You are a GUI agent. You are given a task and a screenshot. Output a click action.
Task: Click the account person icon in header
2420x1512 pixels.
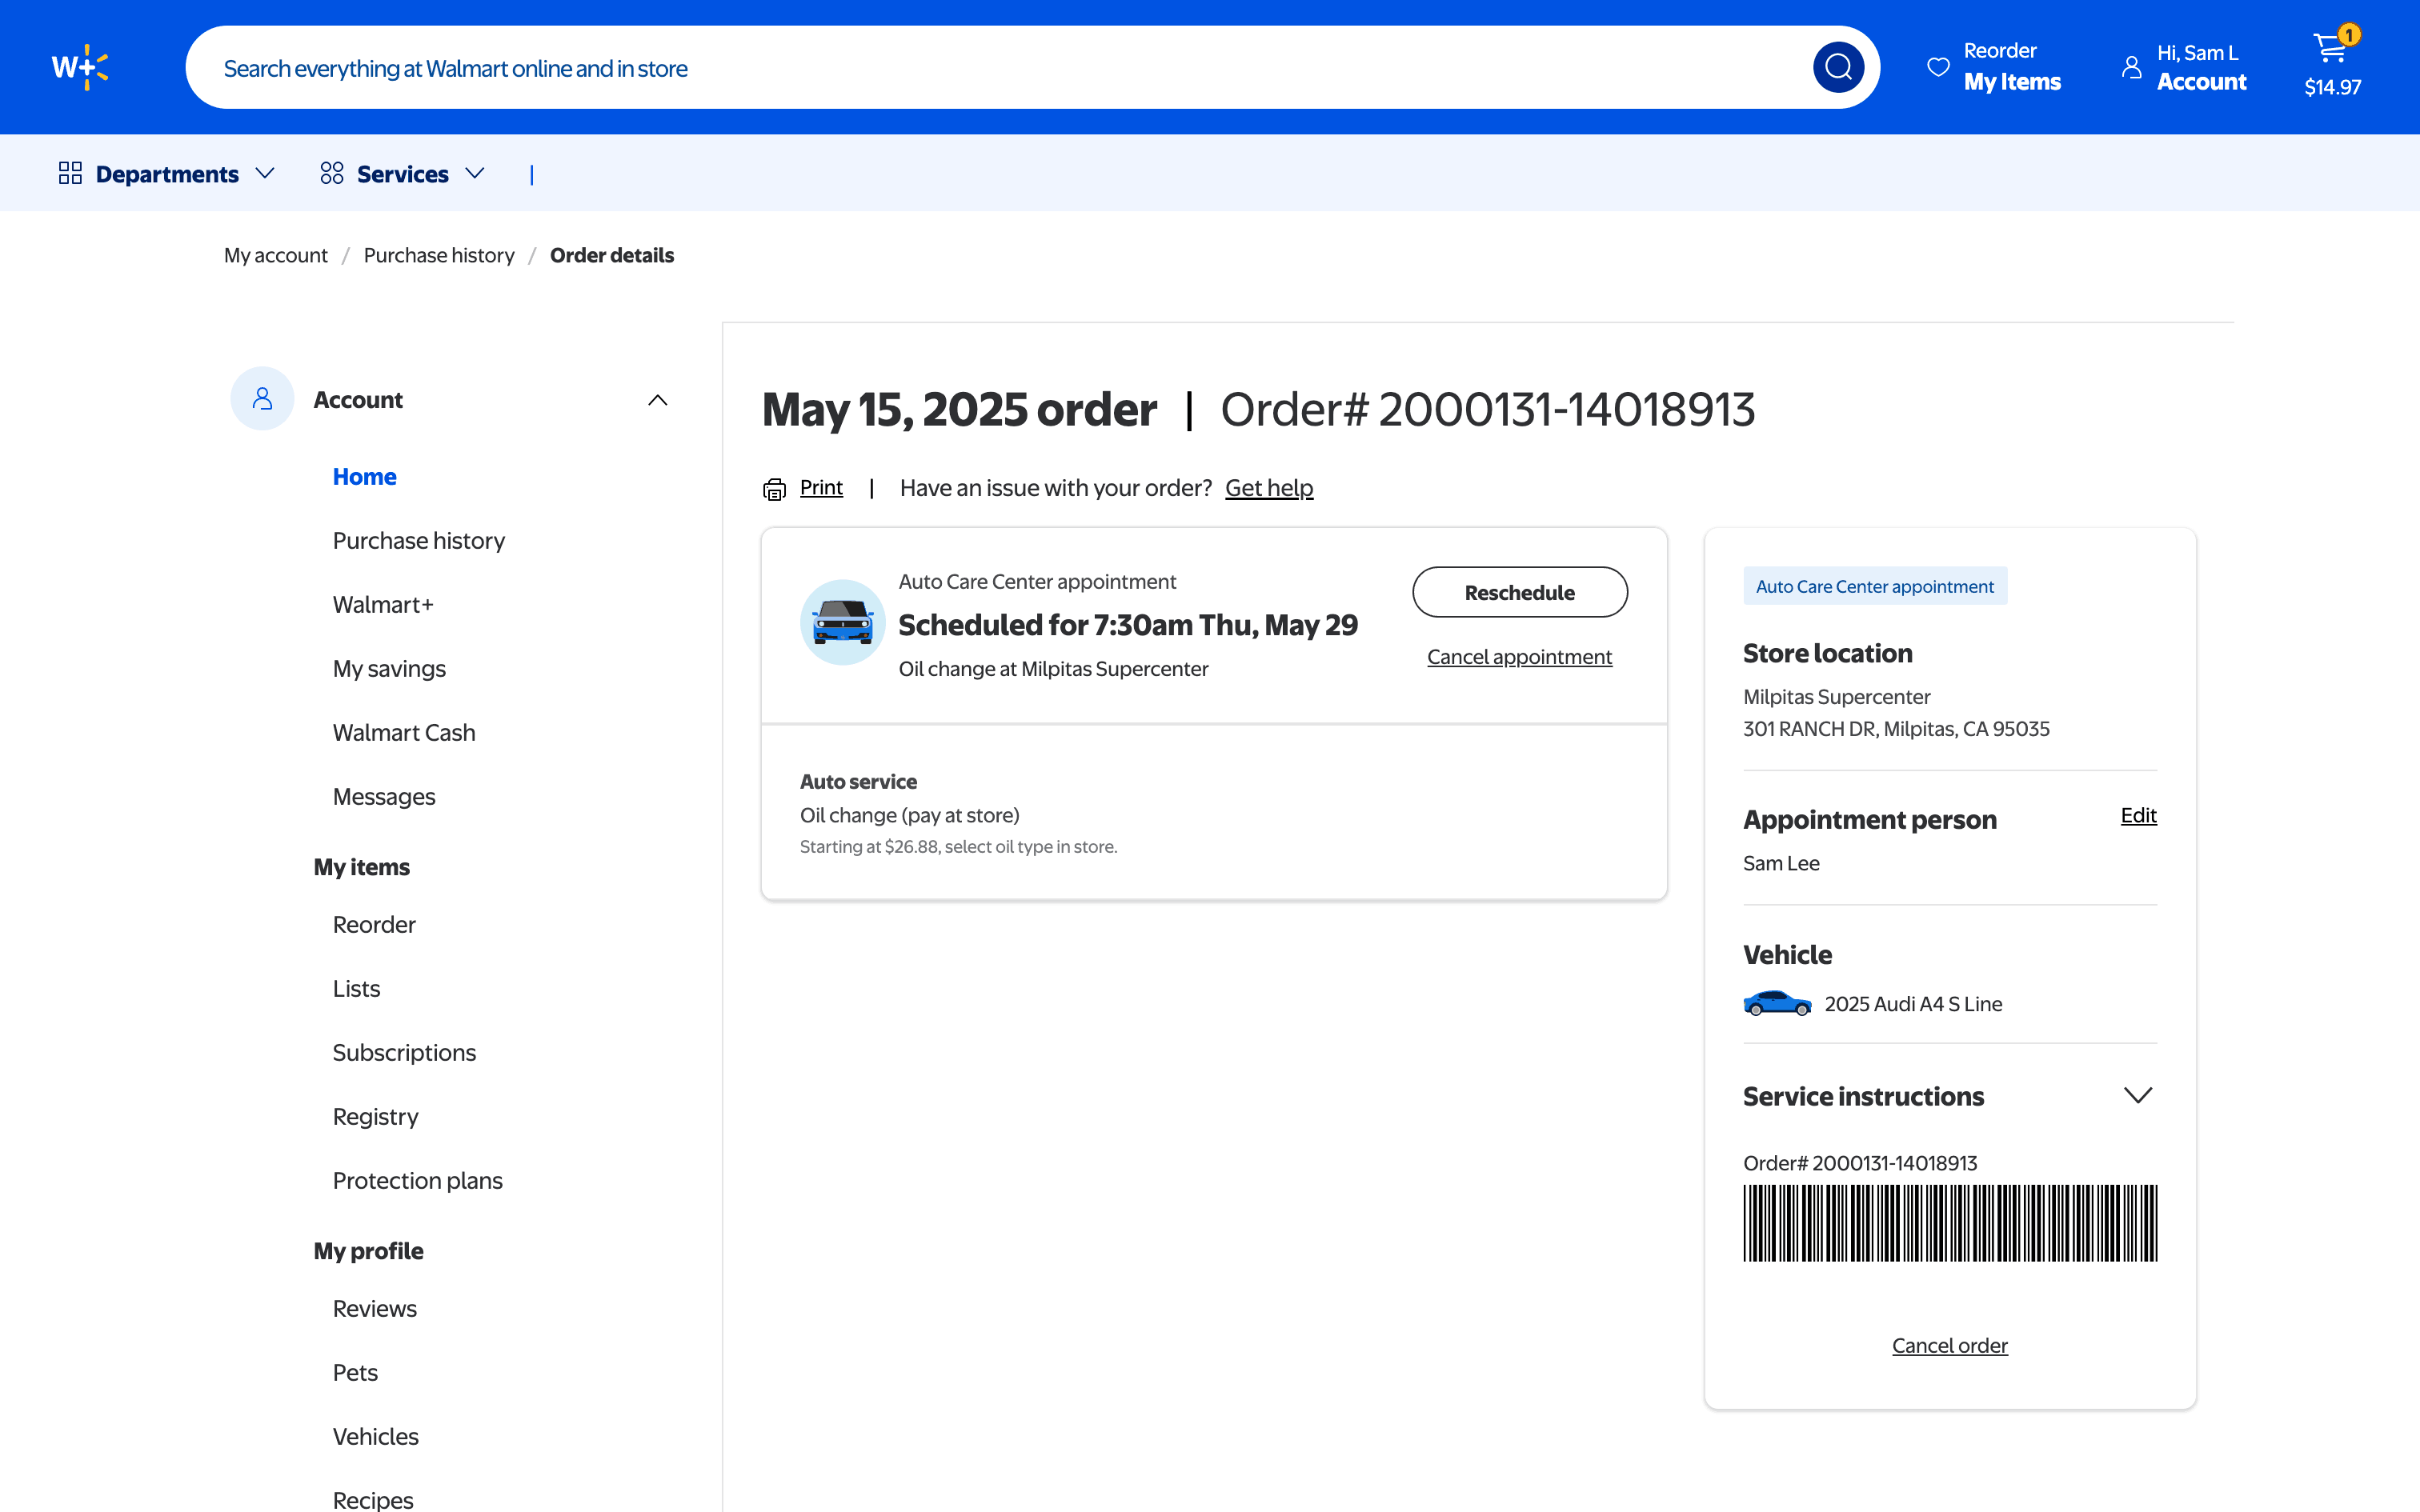click(2131, 67)
